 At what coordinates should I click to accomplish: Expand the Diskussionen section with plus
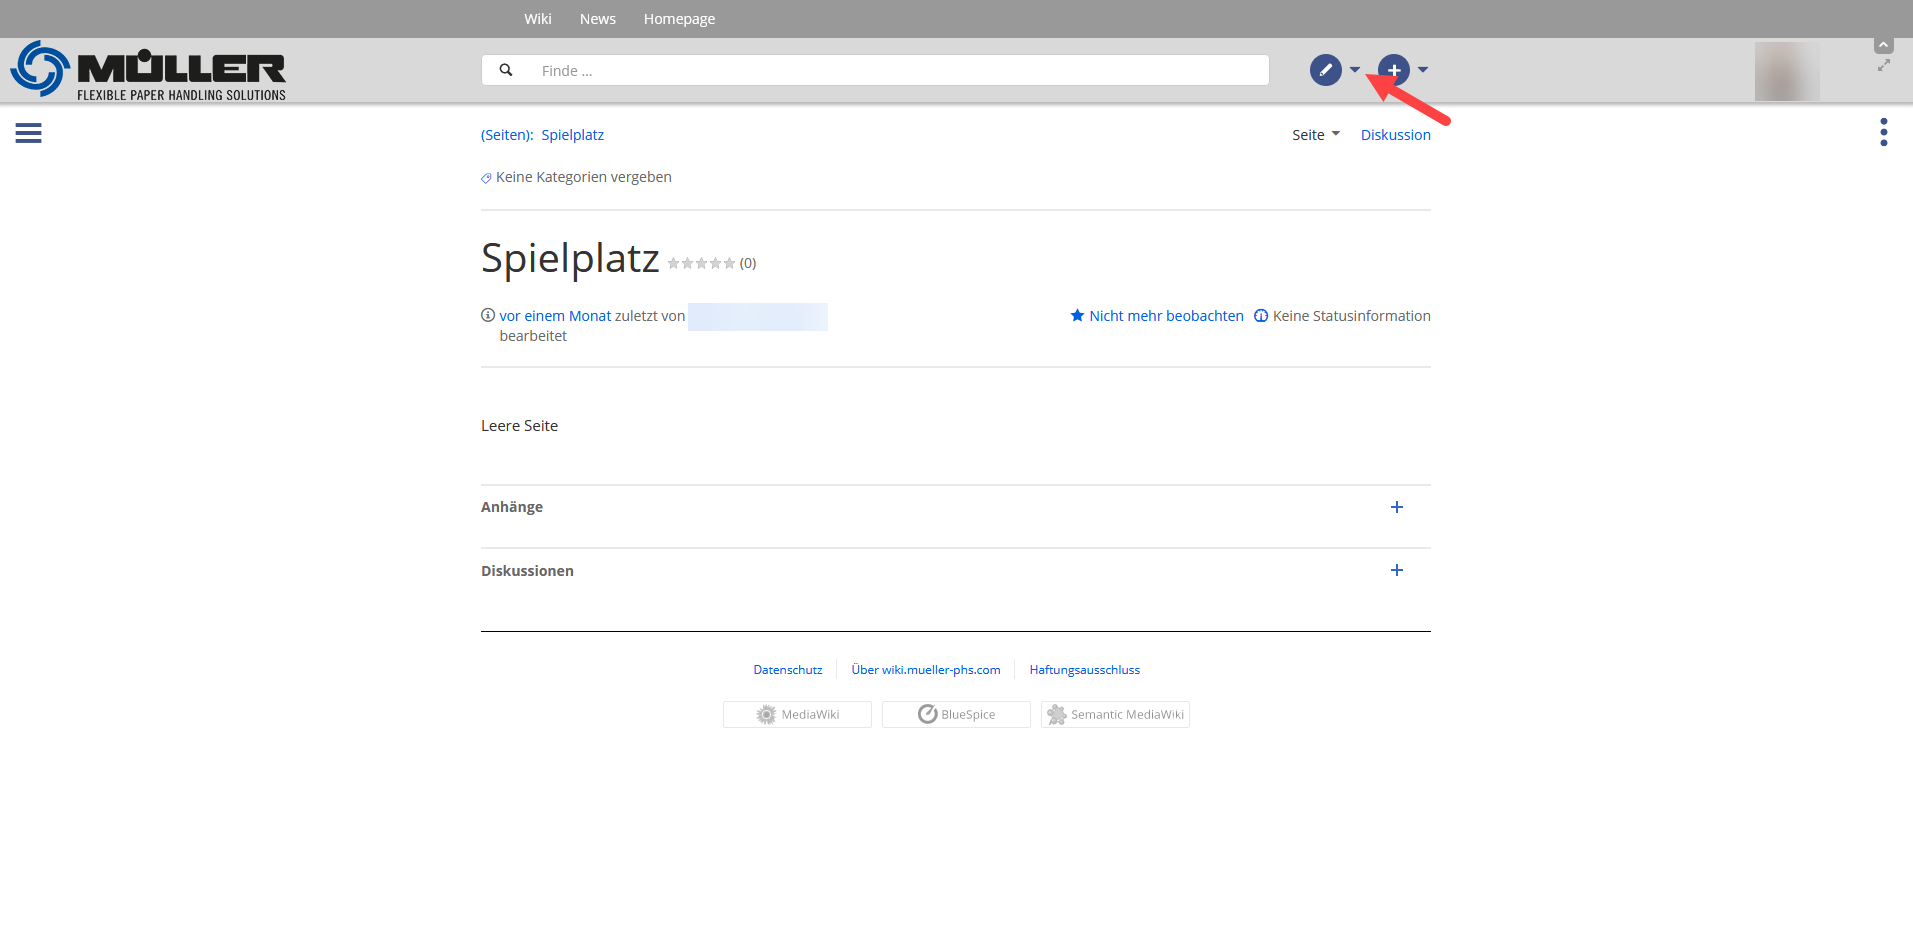[x=1396, y=570]
